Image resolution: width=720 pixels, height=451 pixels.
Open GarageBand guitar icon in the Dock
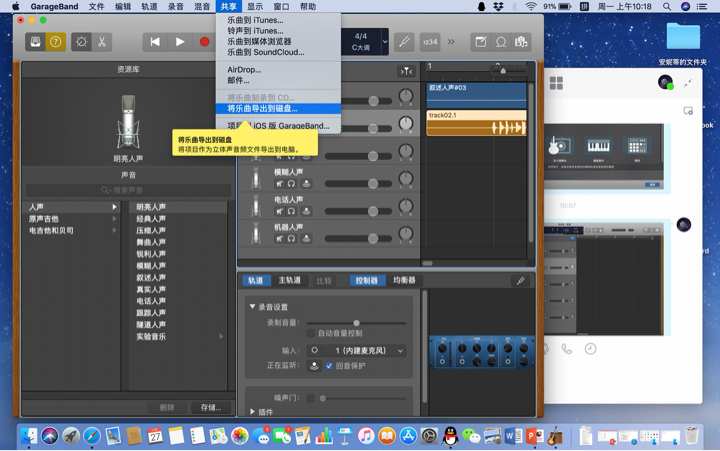tap(555, 435)
